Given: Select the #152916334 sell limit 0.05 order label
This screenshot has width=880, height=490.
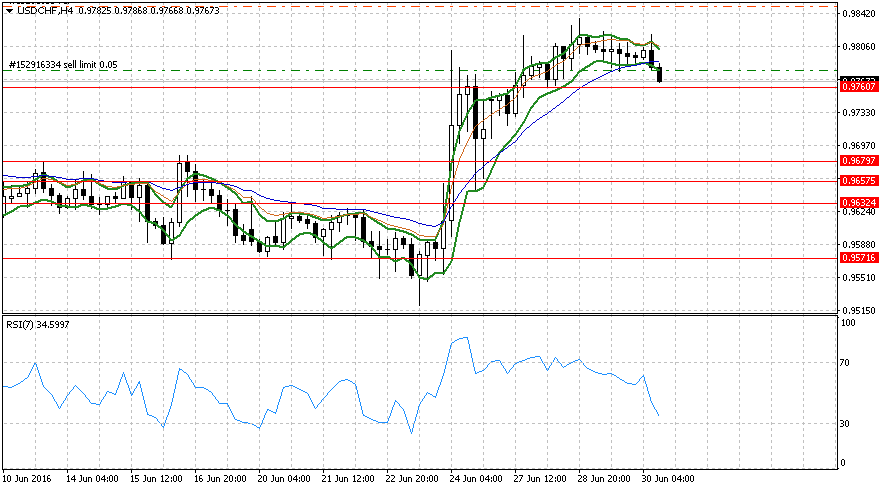Looking at the screenshot, I should click(x=63, y=65).
